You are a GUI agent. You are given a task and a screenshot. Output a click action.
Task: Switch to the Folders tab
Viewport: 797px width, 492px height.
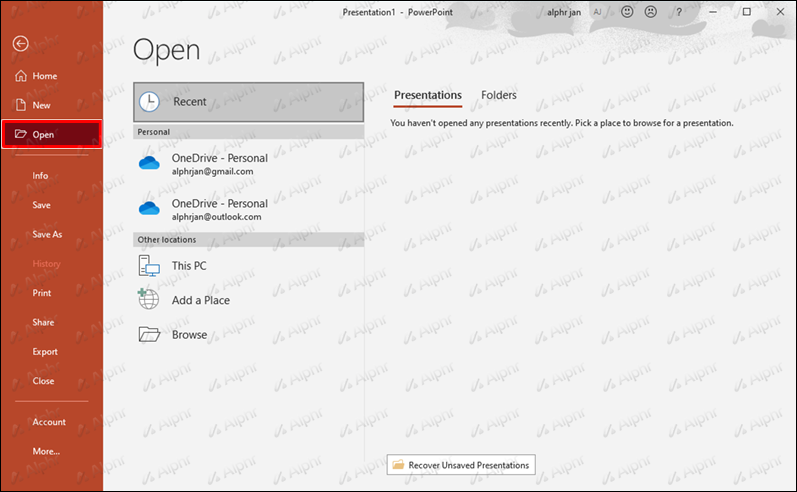coord(499,95)
